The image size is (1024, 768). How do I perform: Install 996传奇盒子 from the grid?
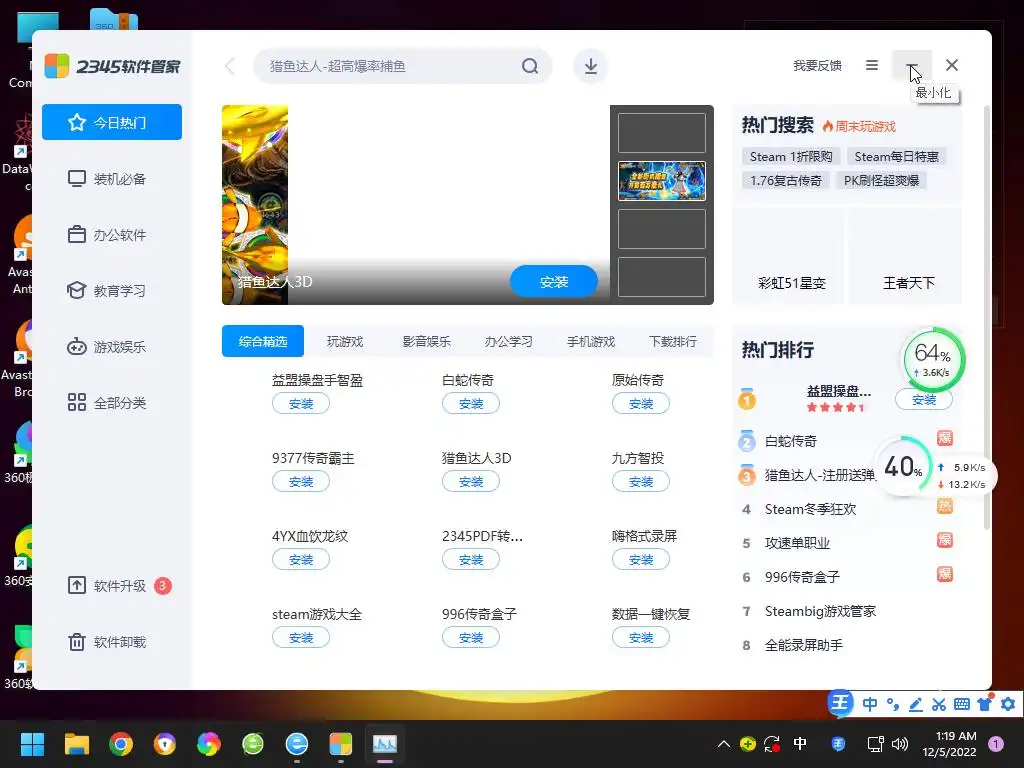(471, 637)
